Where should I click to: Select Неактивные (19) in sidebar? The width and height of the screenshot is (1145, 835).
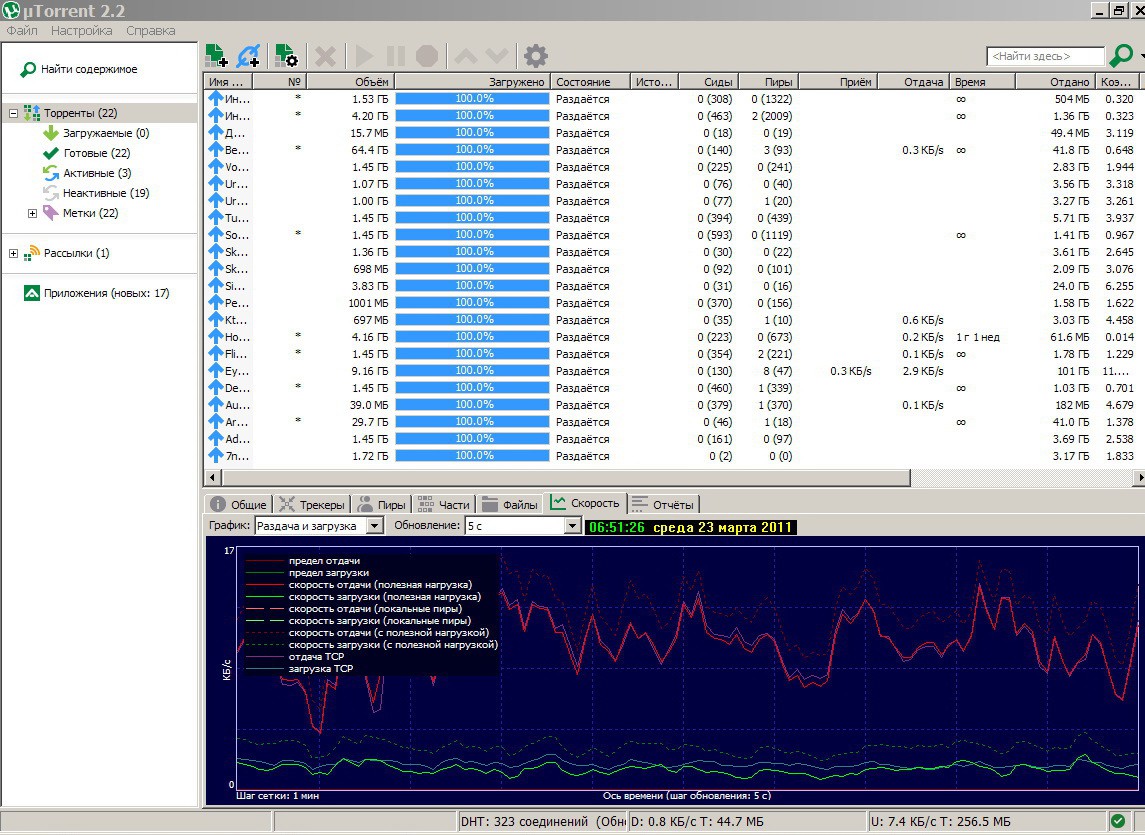pos(106,193)
